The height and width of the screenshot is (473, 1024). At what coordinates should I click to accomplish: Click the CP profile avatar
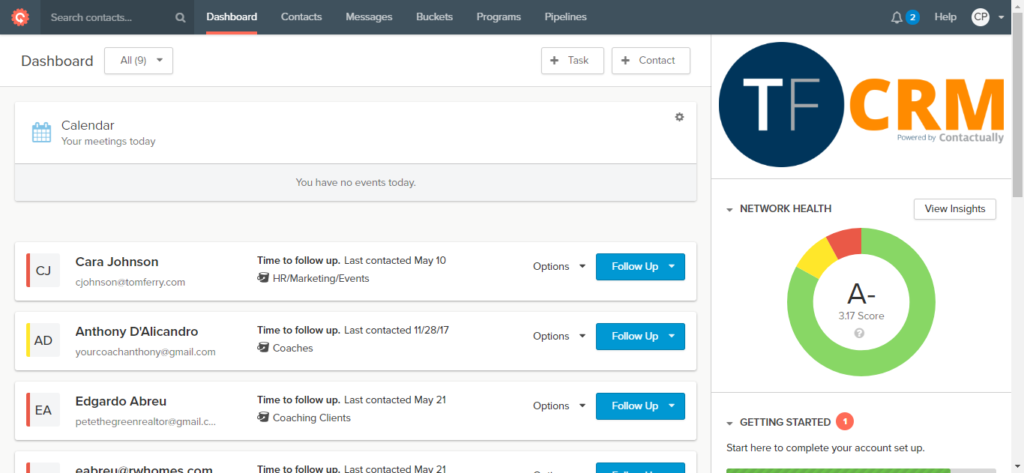coord(980,17)
